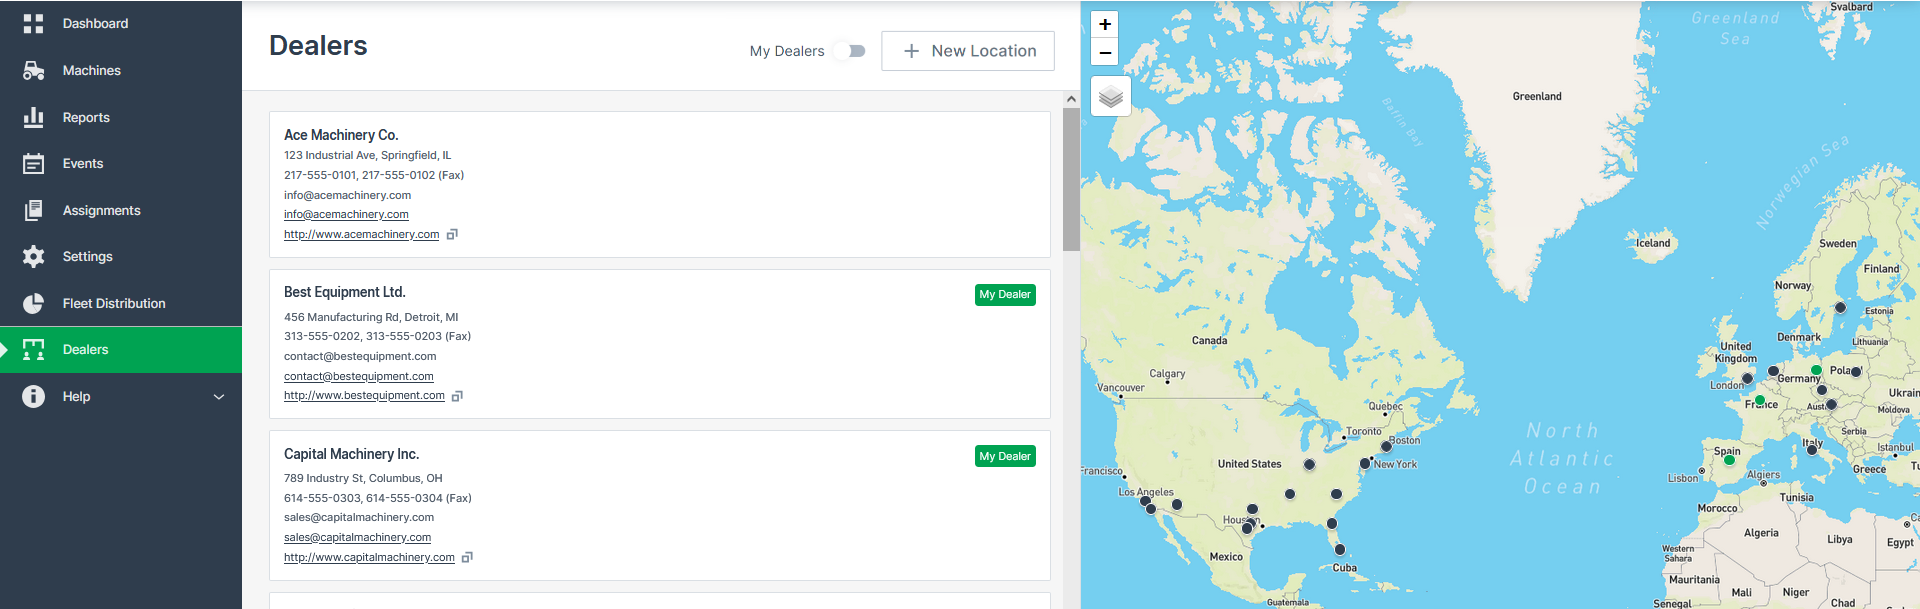Open the Settings menu item
1920x609 pixels.
(x=88, y=257)
